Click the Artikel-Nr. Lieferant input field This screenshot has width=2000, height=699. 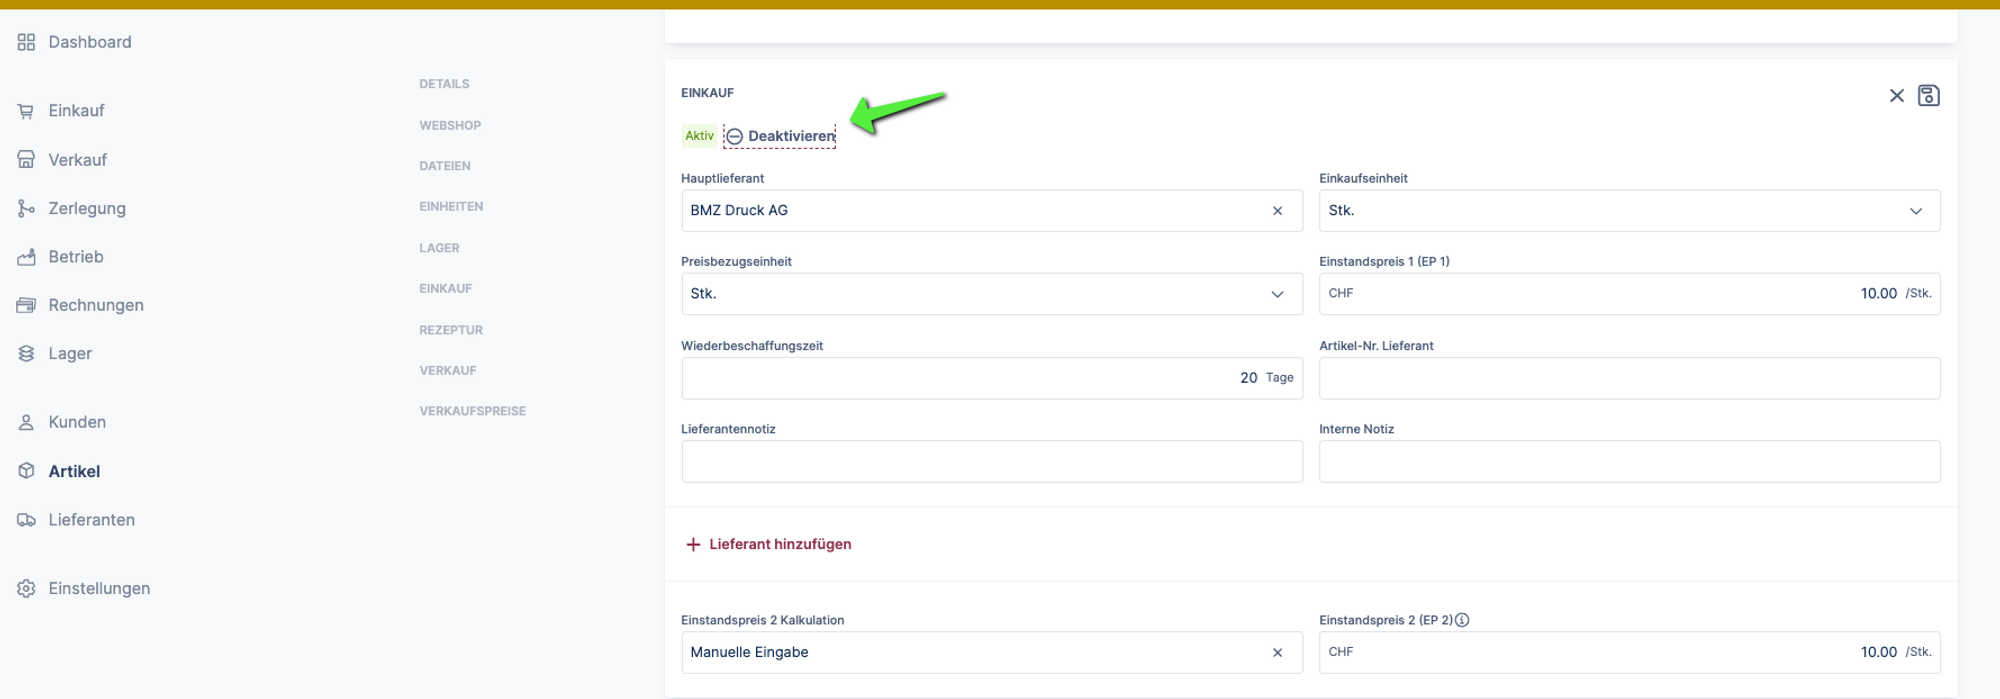pyautogui.click(x=1629, y=378)
